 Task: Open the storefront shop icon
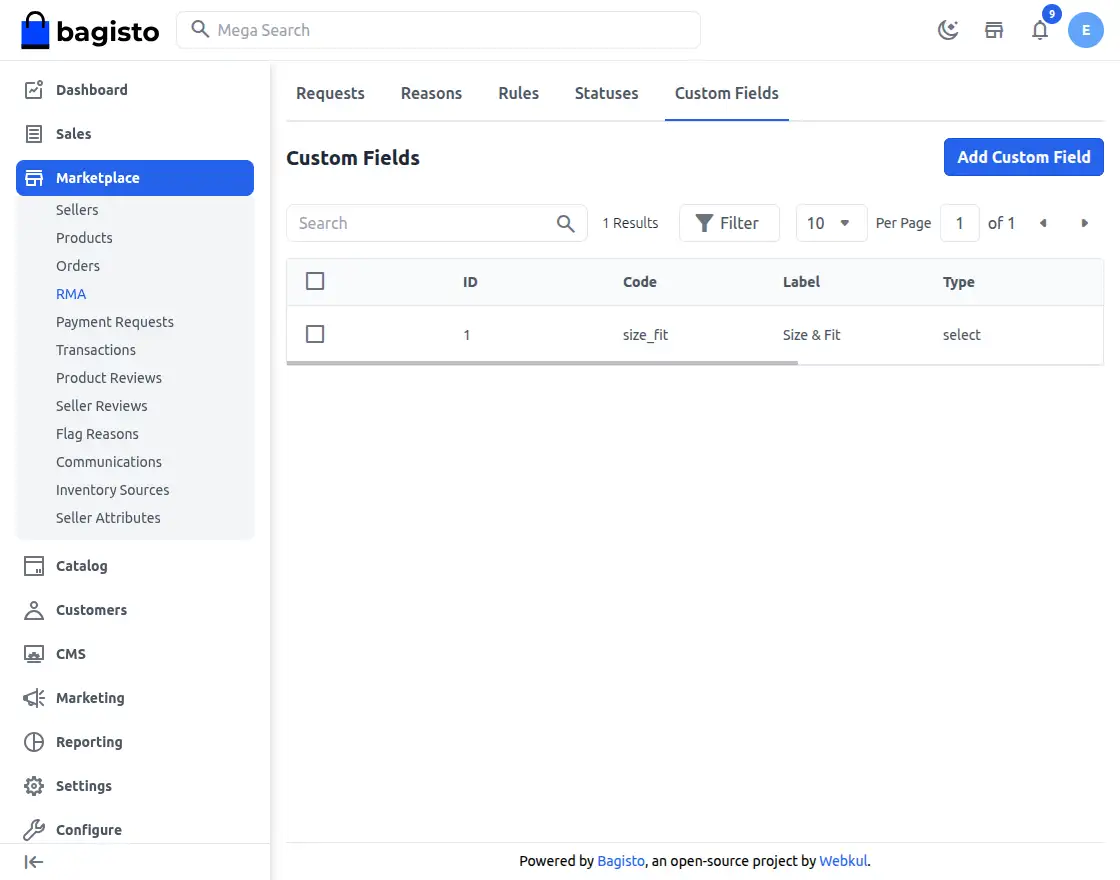[994, 30]
